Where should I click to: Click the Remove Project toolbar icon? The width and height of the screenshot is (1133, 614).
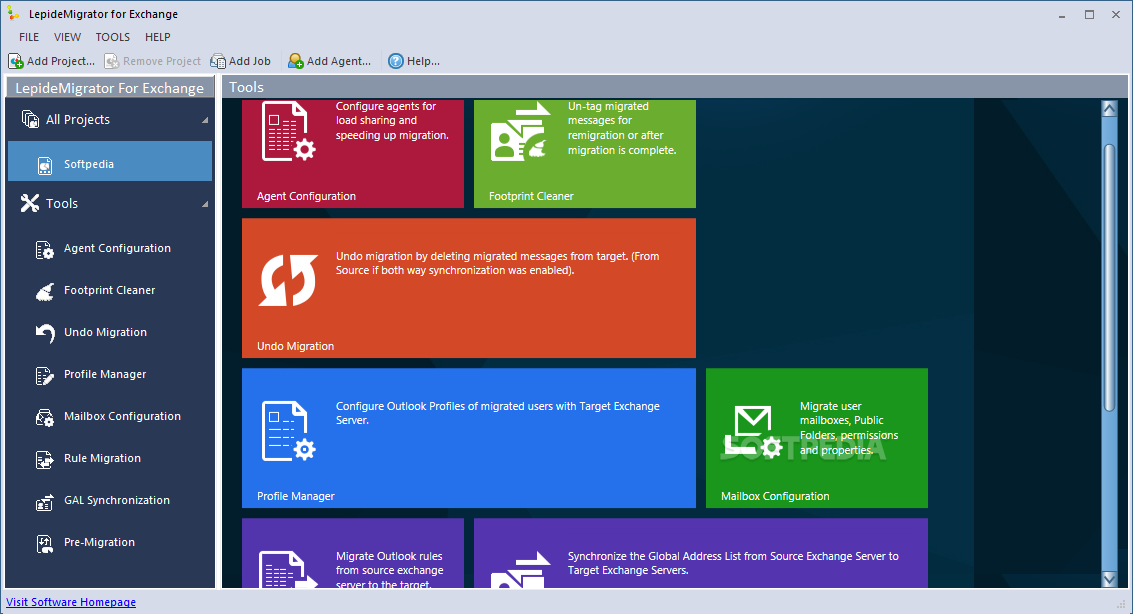click(111, 61)
